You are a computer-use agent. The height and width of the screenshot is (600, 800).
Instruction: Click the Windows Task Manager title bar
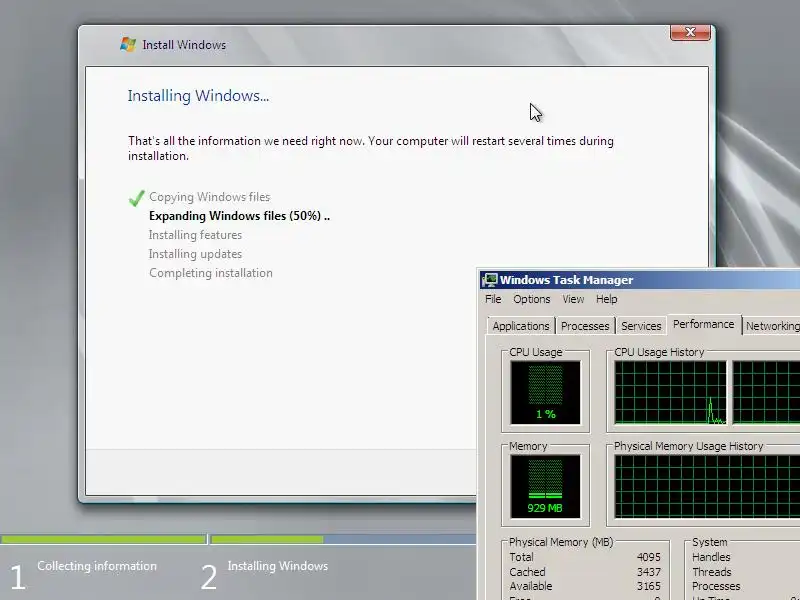640,280
